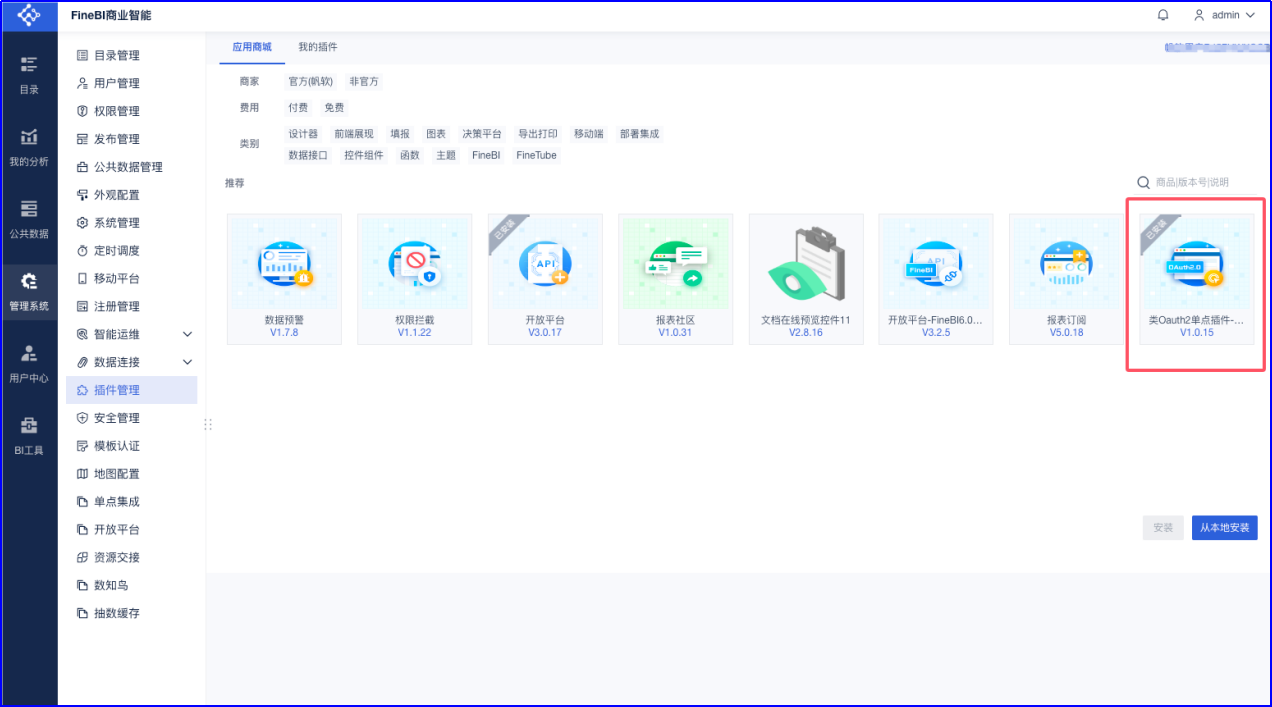Focus the plugin search field
Viewport: 1272px width, 707px height.
pos(1205,182)
